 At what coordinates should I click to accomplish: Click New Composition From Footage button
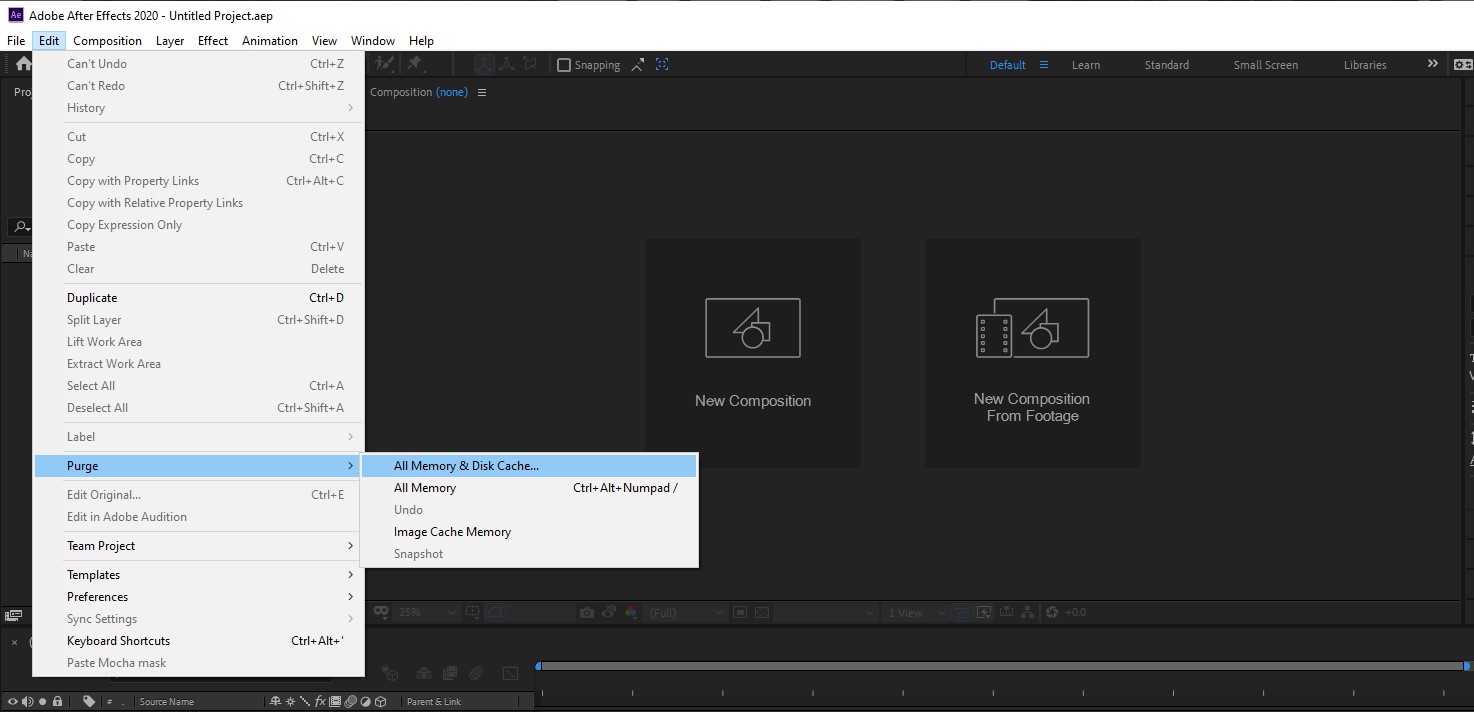tap(1032, 352)
